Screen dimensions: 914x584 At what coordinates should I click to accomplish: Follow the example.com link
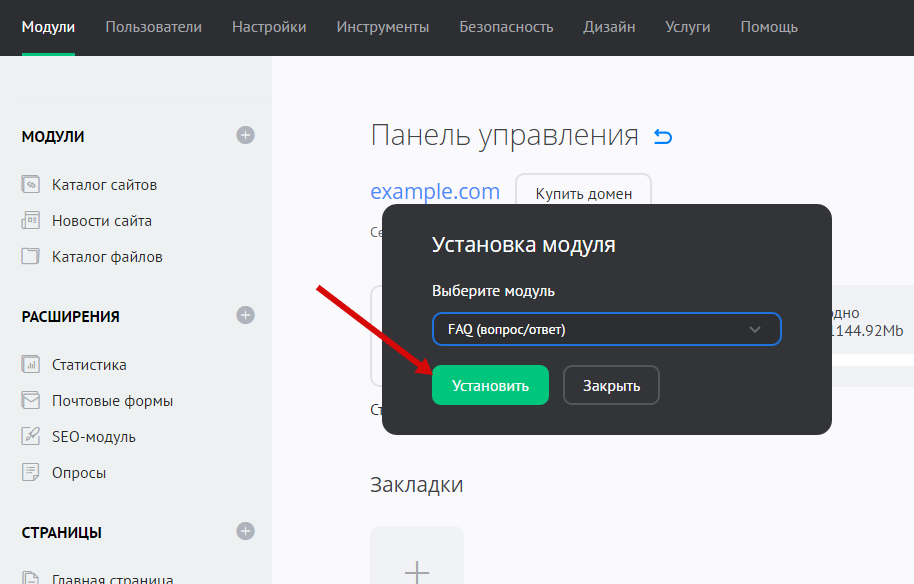(x=435, y=192)
